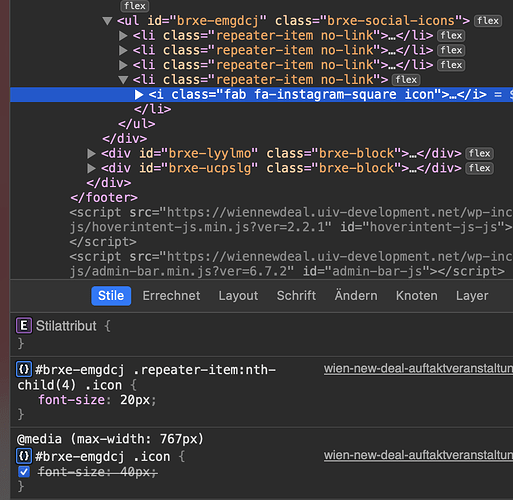Open stylesheet link for the media query rule
This screenshot has height=500, width=513.
(x=418, y=455)
